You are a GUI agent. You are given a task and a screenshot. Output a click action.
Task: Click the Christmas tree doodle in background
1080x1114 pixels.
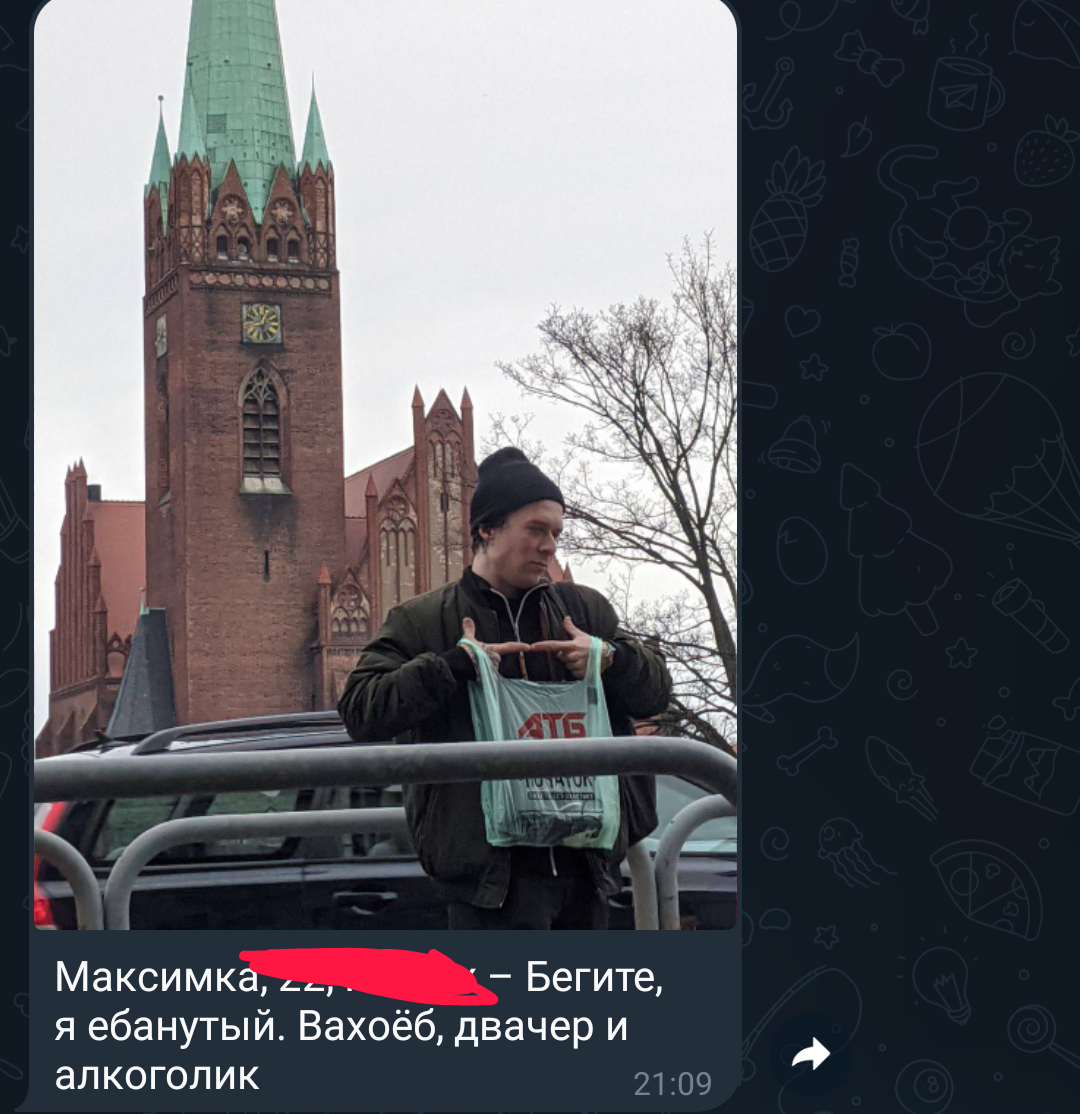(x=894, y=548)
